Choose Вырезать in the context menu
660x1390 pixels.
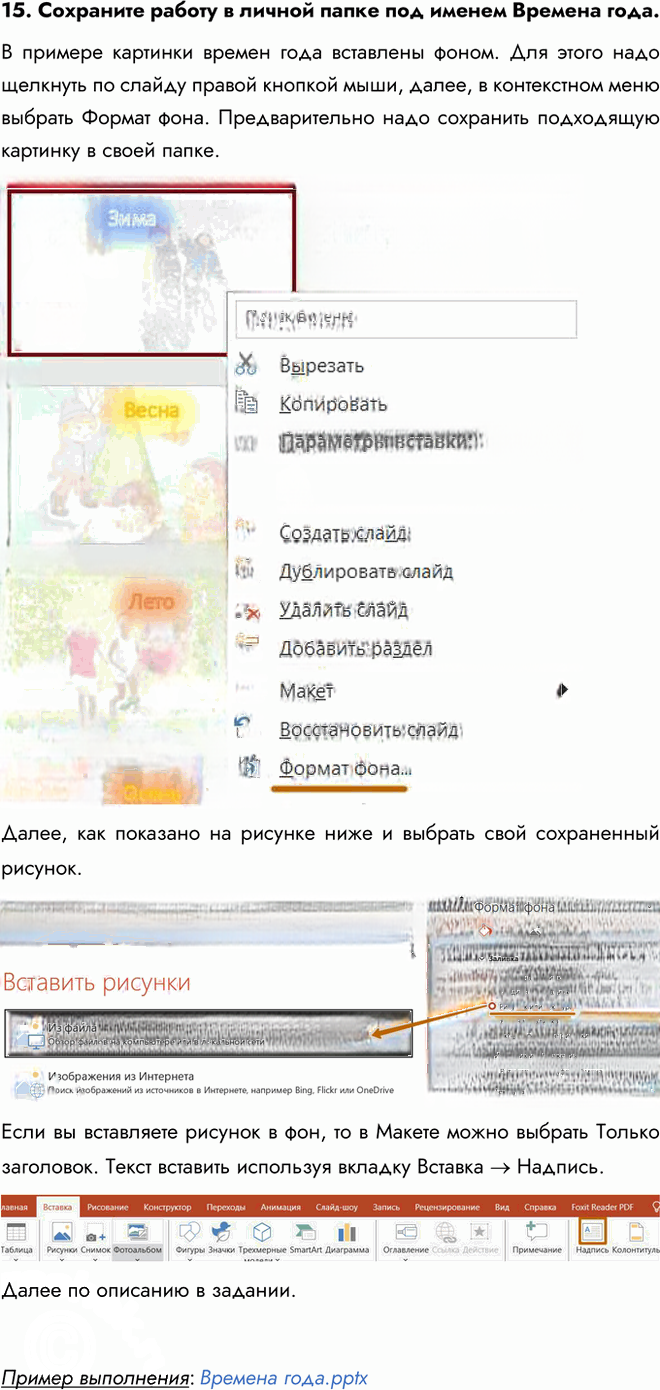pos(321,366)
